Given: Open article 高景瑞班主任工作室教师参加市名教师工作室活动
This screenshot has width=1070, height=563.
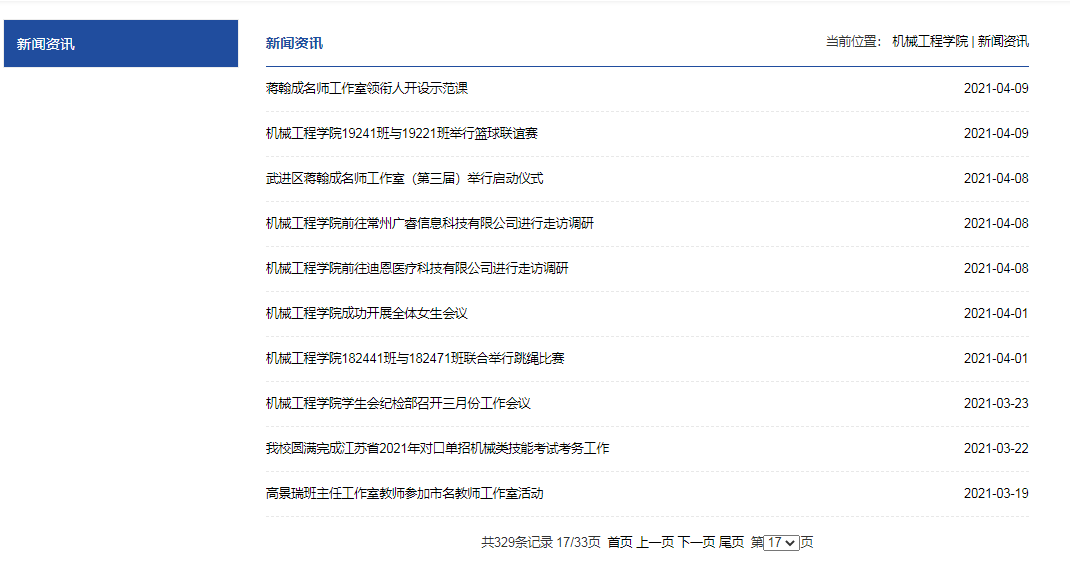Looking at the screenshot, I should pyautogui.click(x=404, y=493).
